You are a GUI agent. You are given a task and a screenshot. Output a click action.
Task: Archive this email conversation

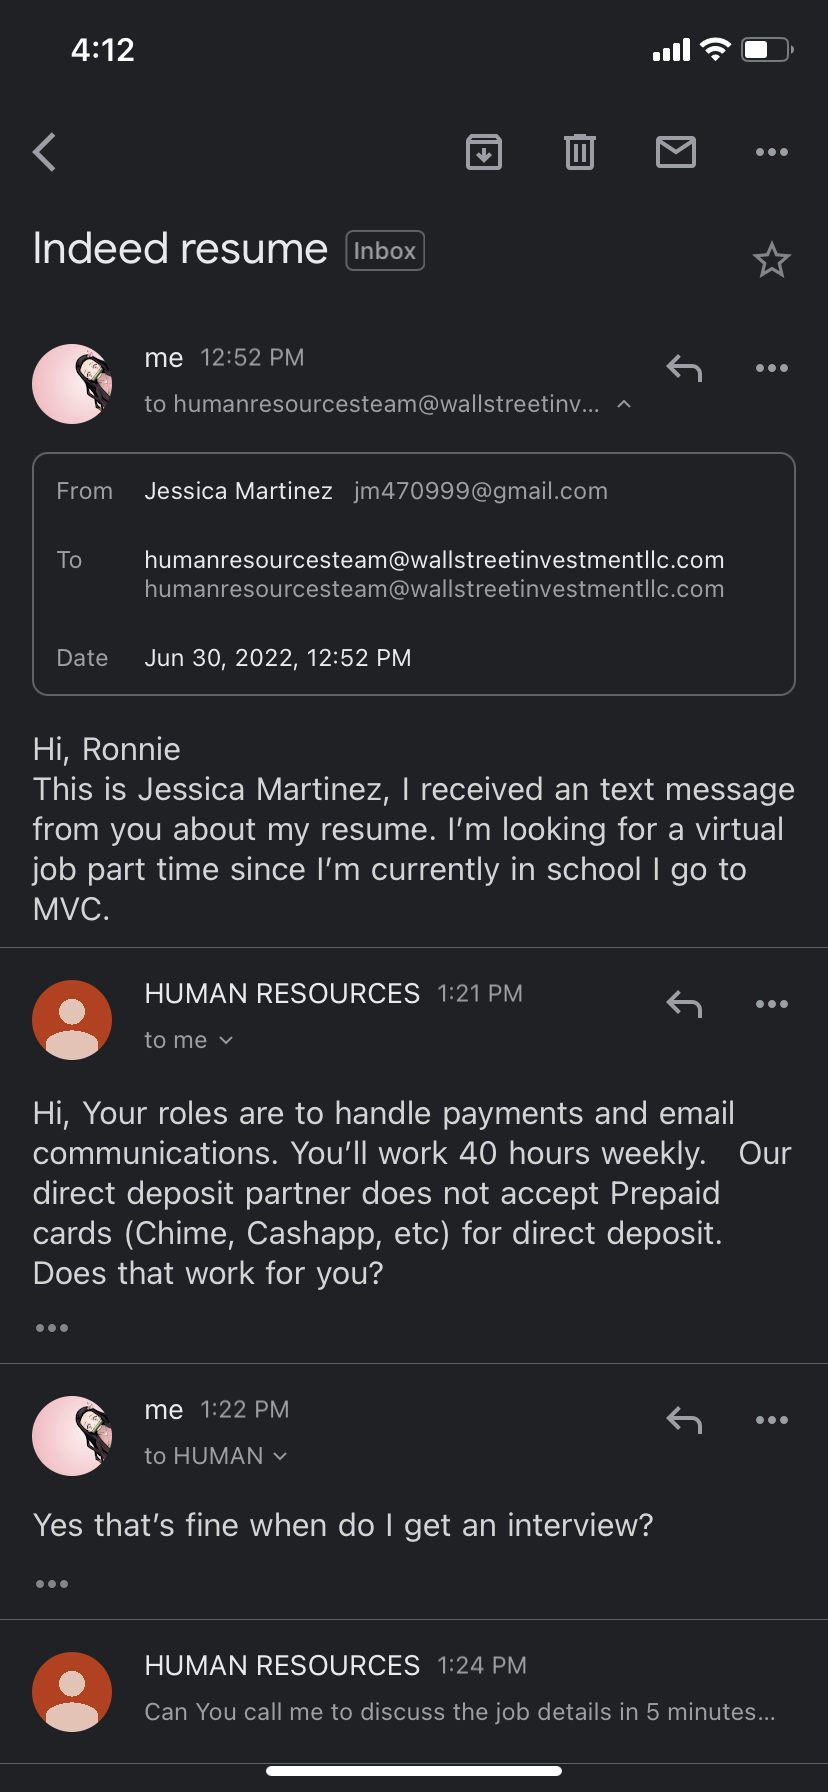484,152
